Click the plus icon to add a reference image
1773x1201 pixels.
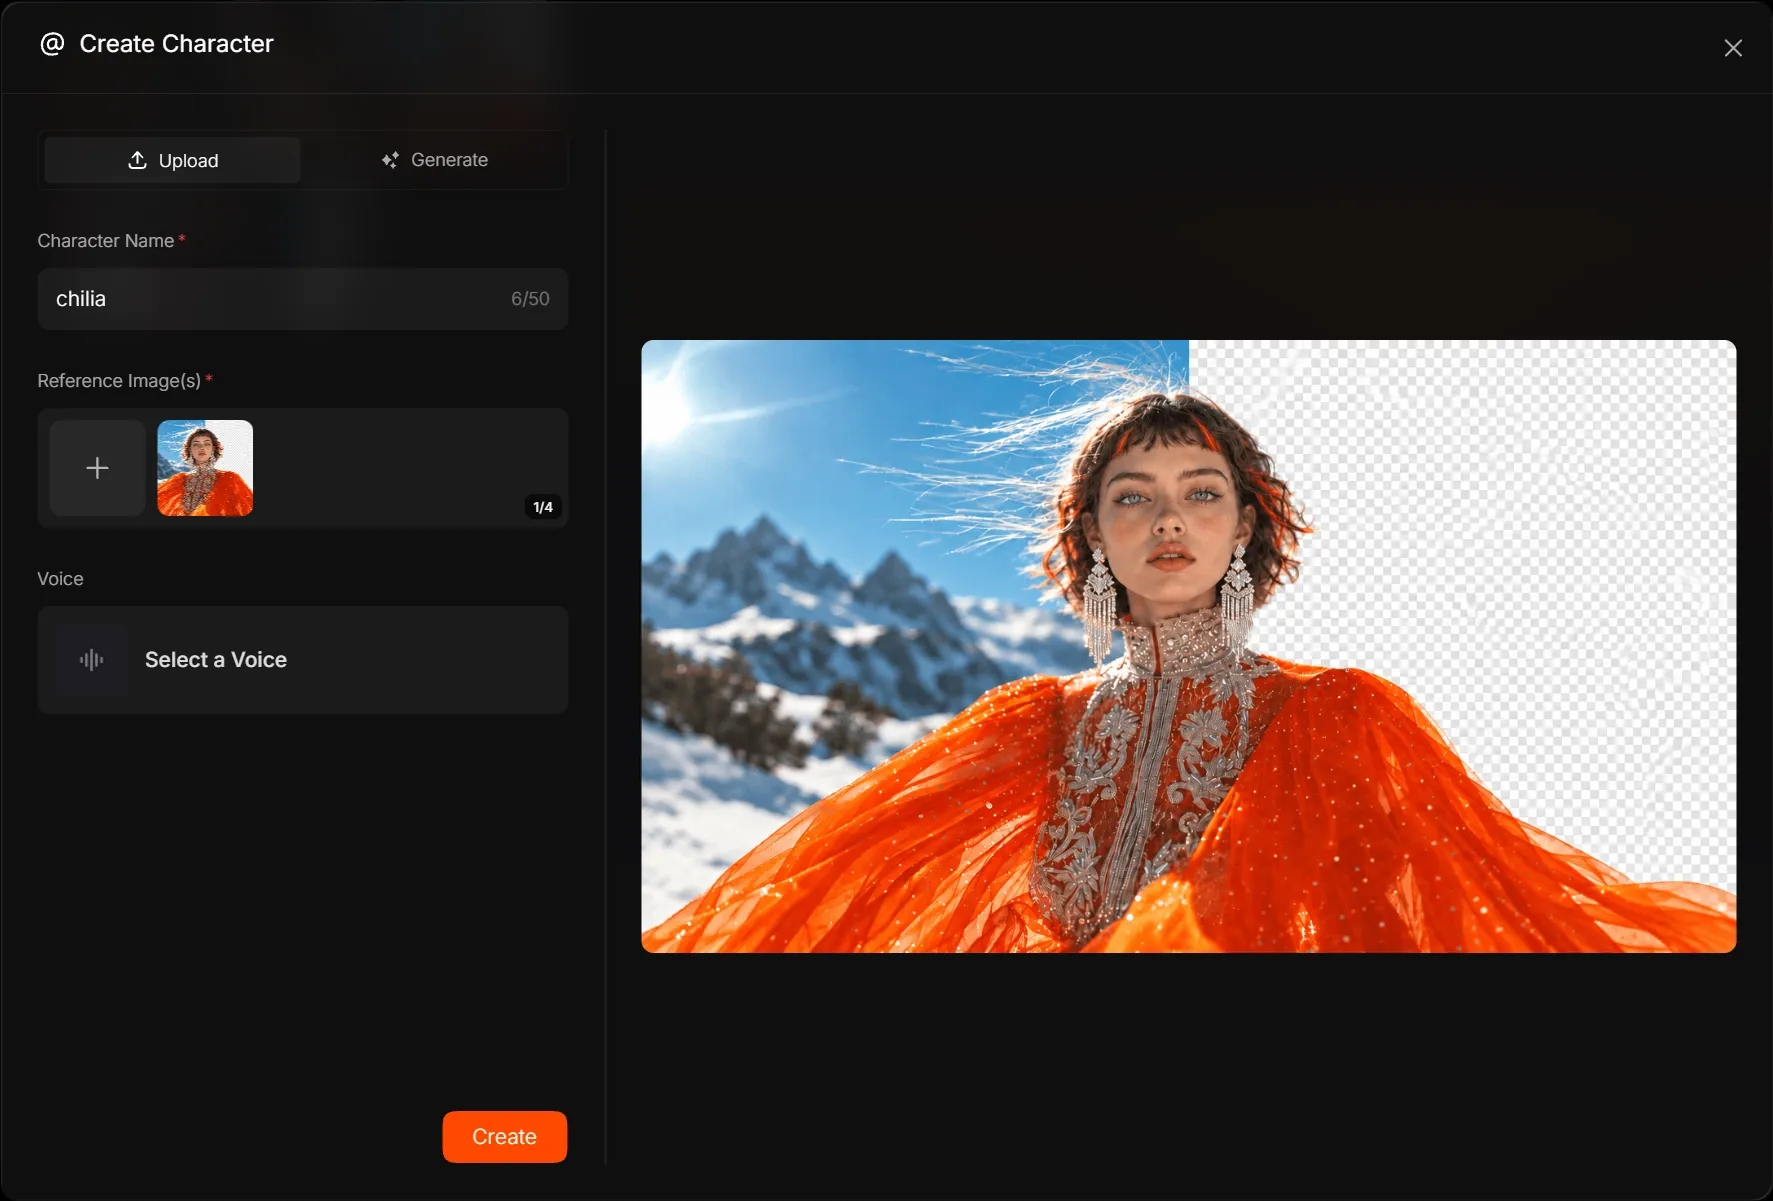click(x=98, y=468)
